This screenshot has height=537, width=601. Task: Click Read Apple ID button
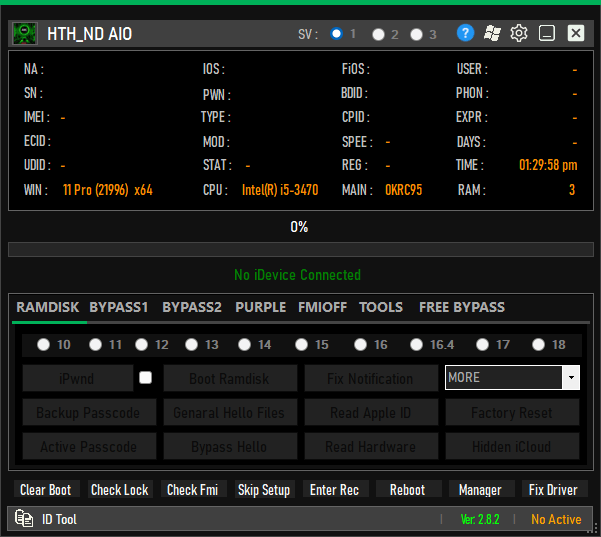coord(371,412)
